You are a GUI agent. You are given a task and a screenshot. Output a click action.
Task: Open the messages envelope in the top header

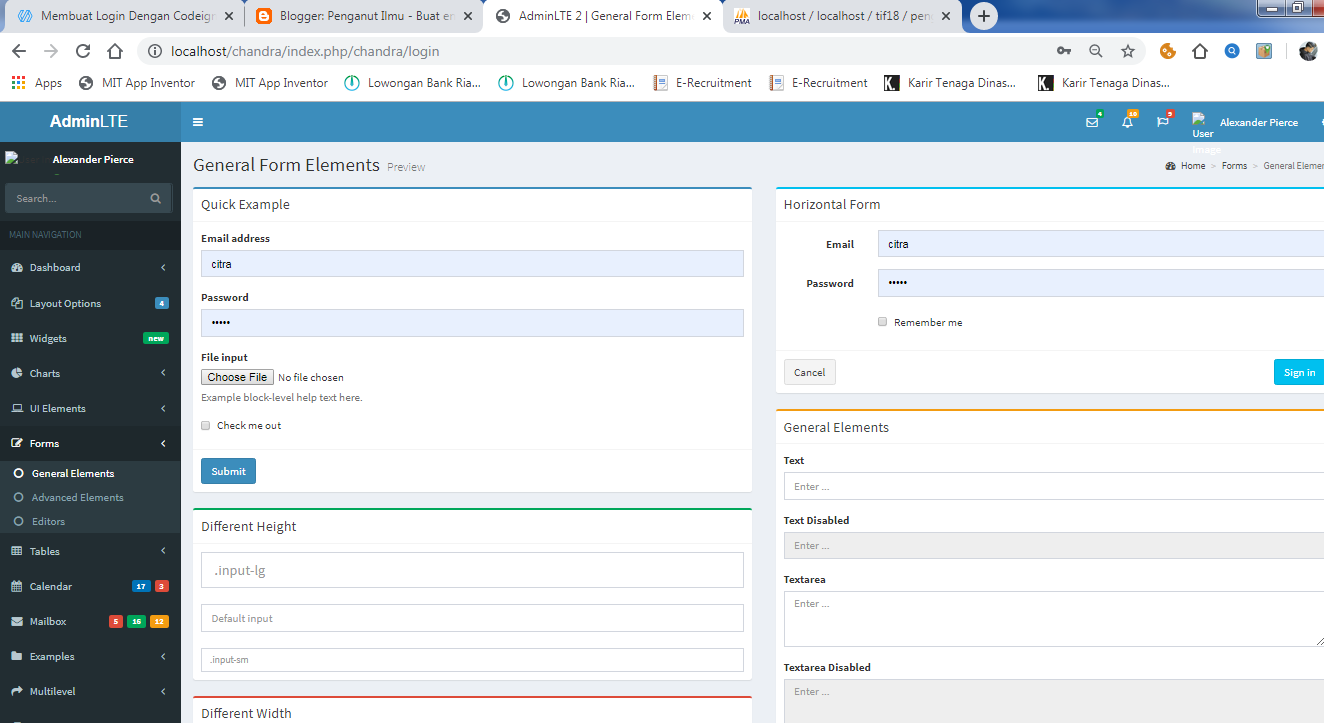(x=1092, y=122)
